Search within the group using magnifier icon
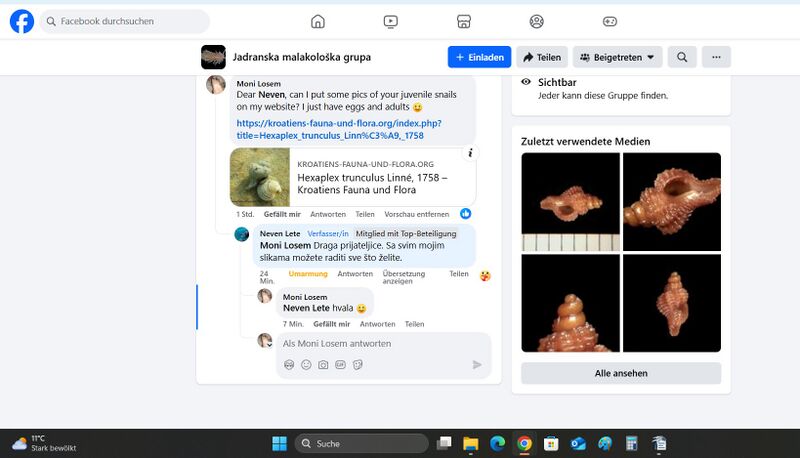Screen dimensions: 800x458 [682, 57]
